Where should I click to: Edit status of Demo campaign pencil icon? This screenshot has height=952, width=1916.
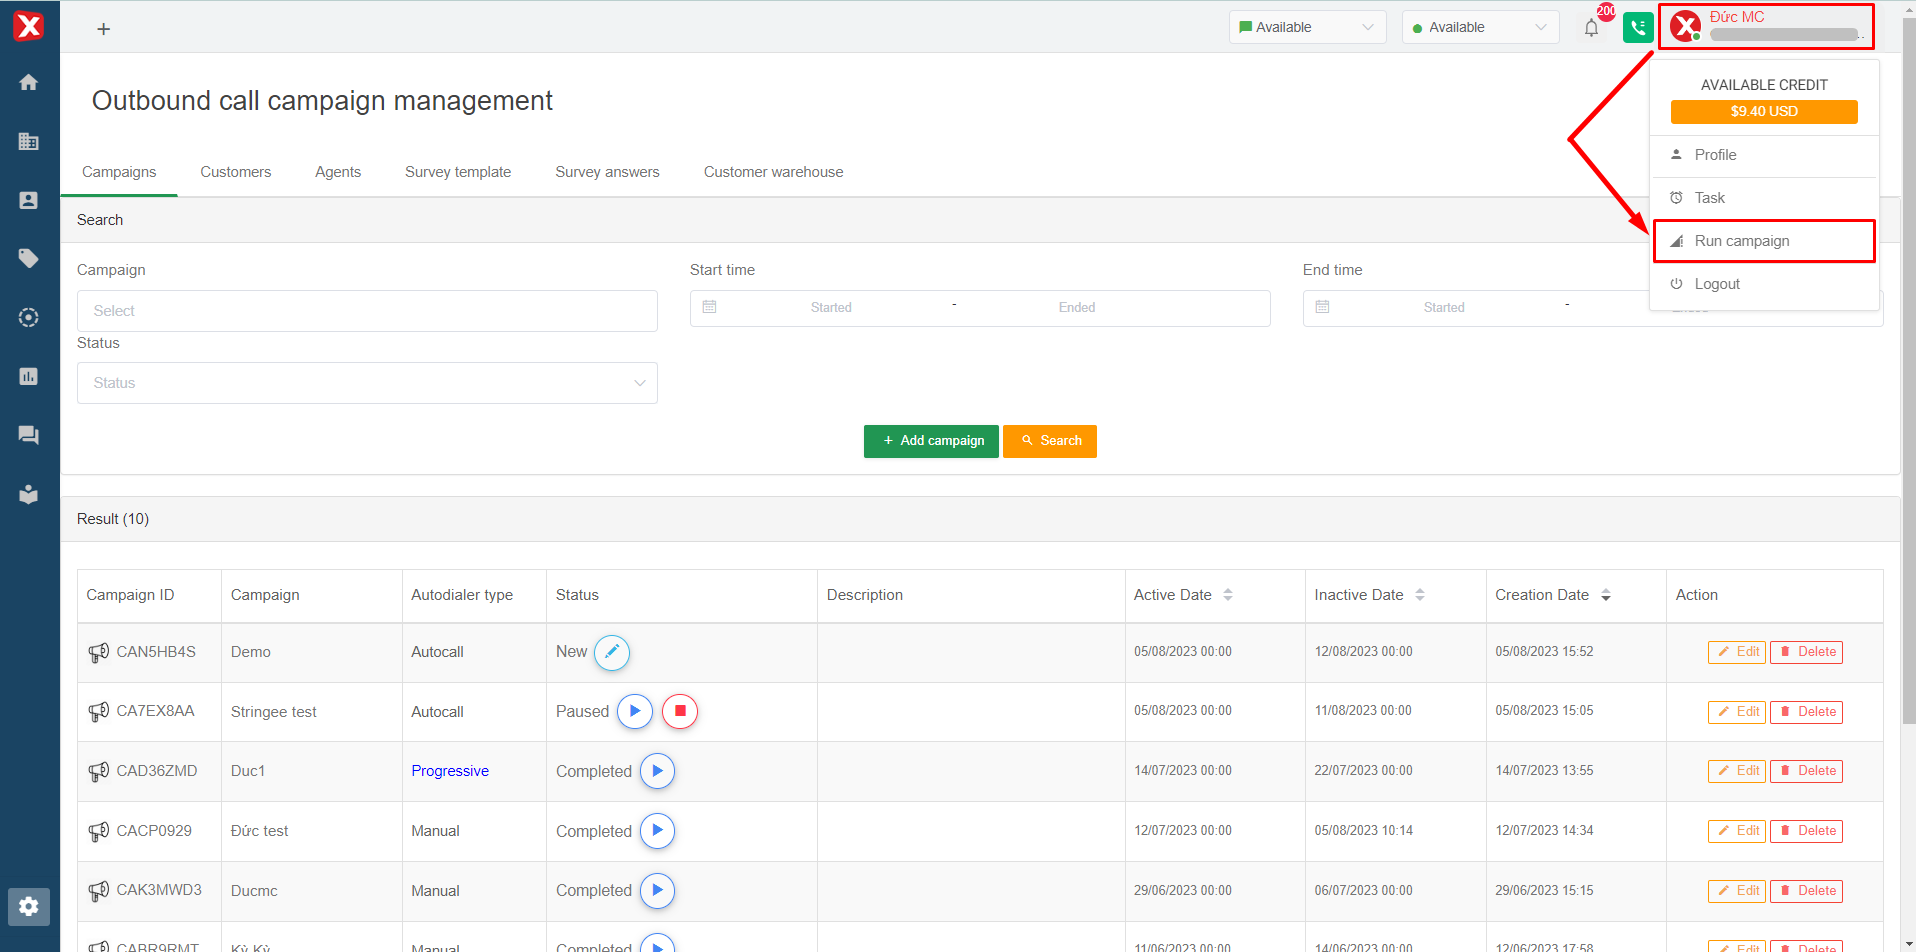612,652
